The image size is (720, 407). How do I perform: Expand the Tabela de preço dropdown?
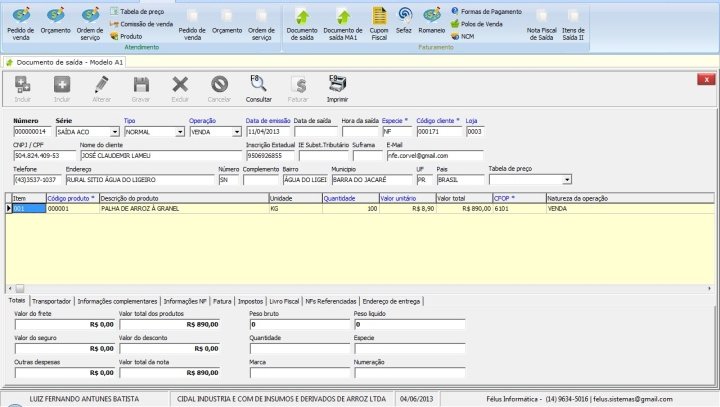(x=567, y=180)
